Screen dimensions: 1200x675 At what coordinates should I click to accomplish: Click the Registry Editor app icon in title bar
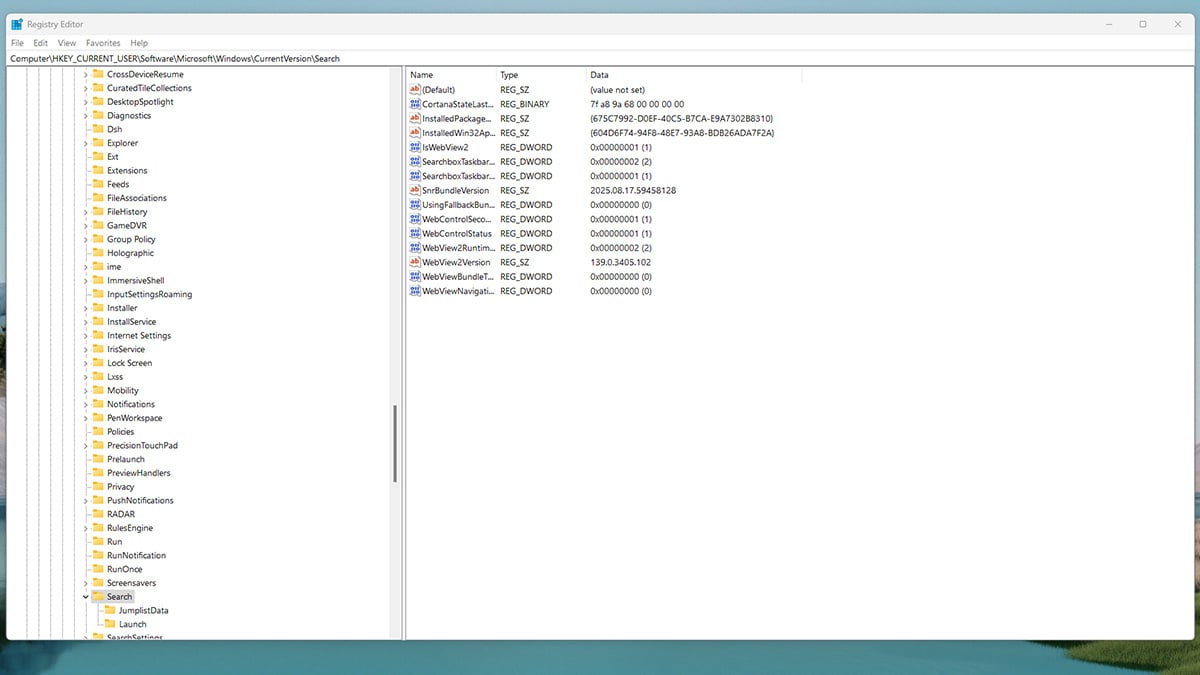point(17,24)
